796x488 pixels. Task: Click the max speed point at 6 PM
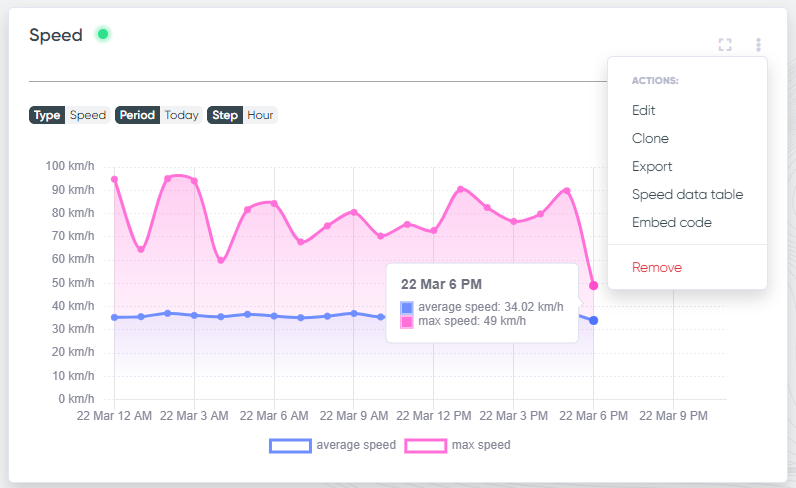(593, 286)
